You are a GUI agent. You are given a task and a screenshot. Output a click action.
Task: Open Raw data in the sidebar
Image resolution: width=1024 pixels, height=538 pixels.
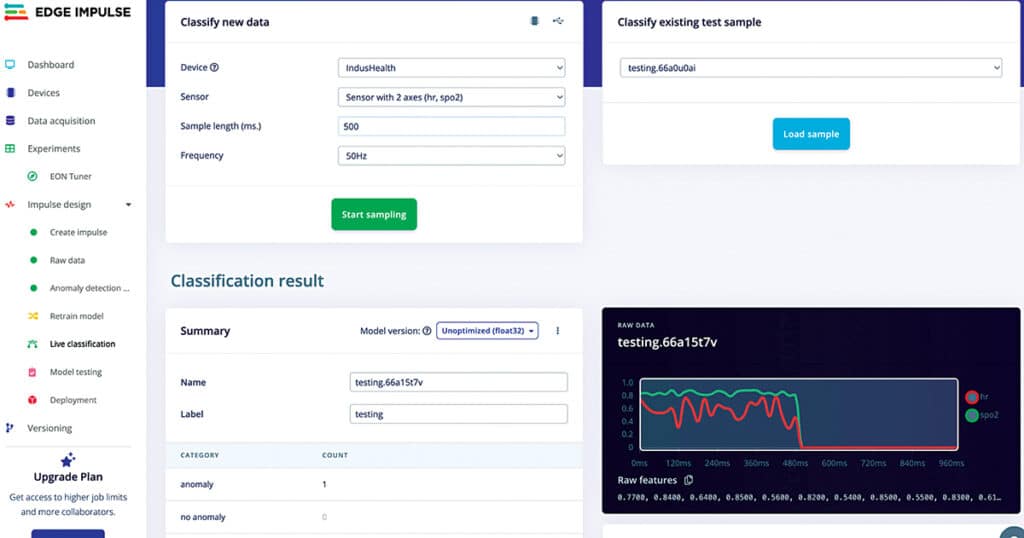67,261
